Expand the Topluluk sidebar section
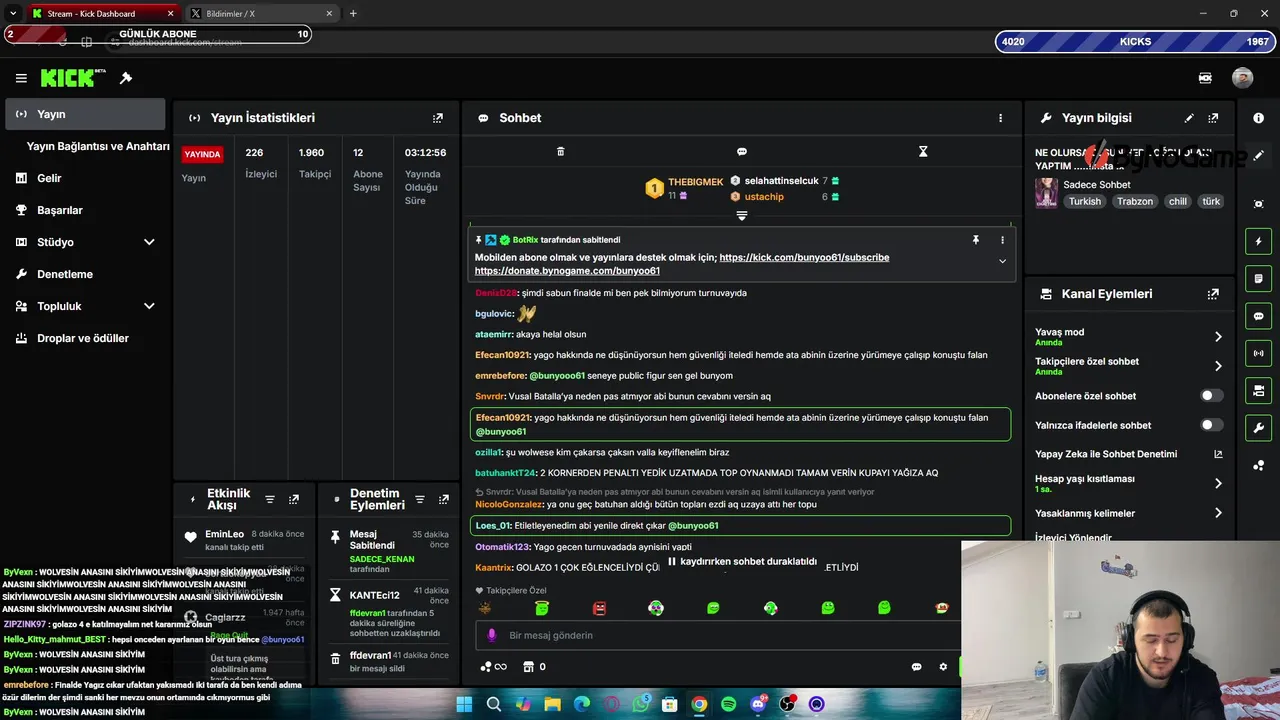Viewport: 1280px width, 720px height. click(x=149, y=306)
